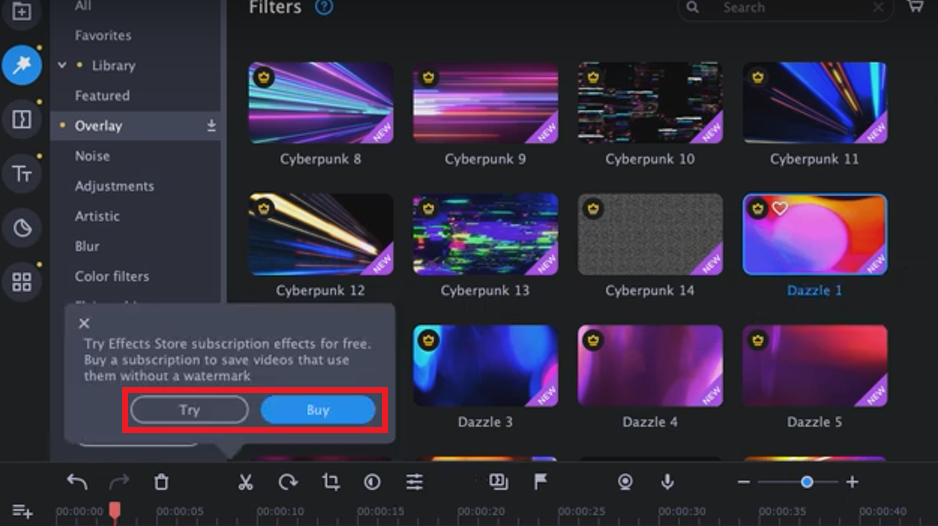This screenshot has height=526, width=938.
Task: Select the Cyberpunk 9 filter thumbnail
Action: 485,103
